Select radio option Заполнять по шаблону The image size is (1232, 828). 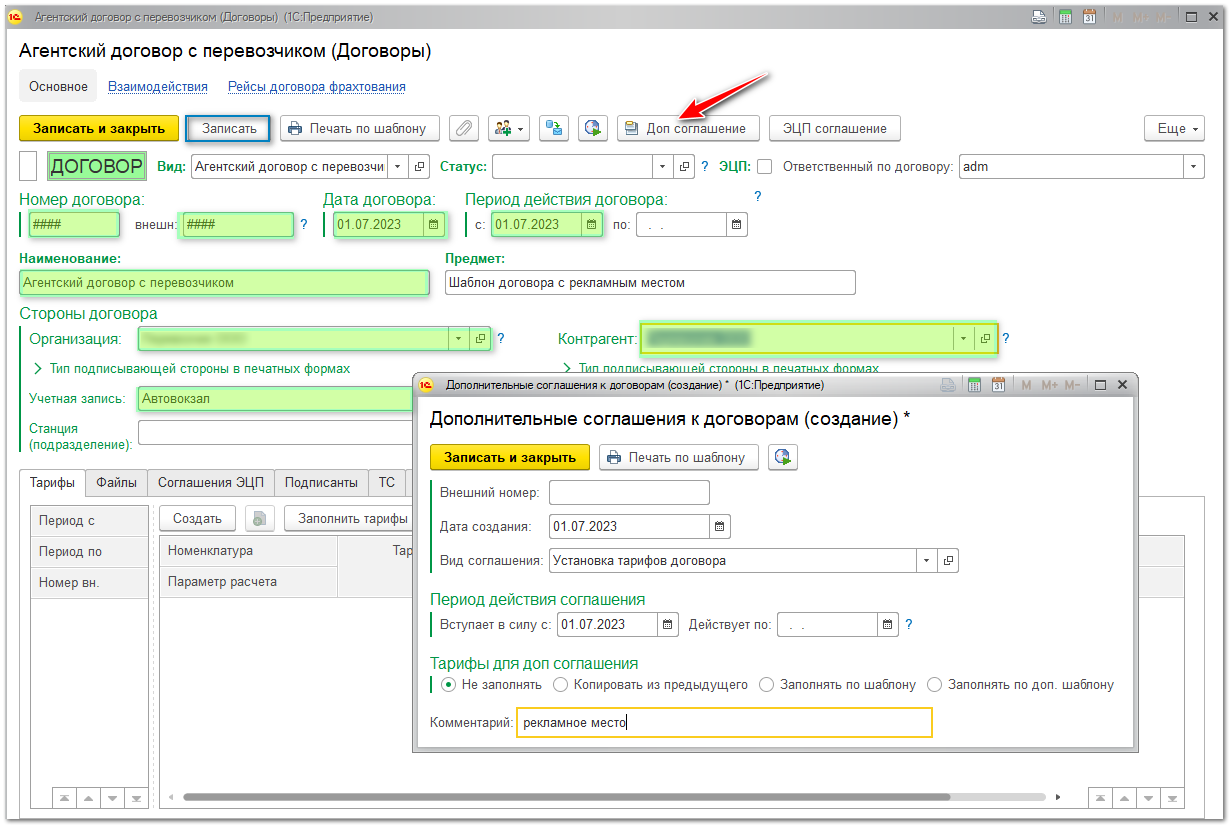[x=767, y=685]
